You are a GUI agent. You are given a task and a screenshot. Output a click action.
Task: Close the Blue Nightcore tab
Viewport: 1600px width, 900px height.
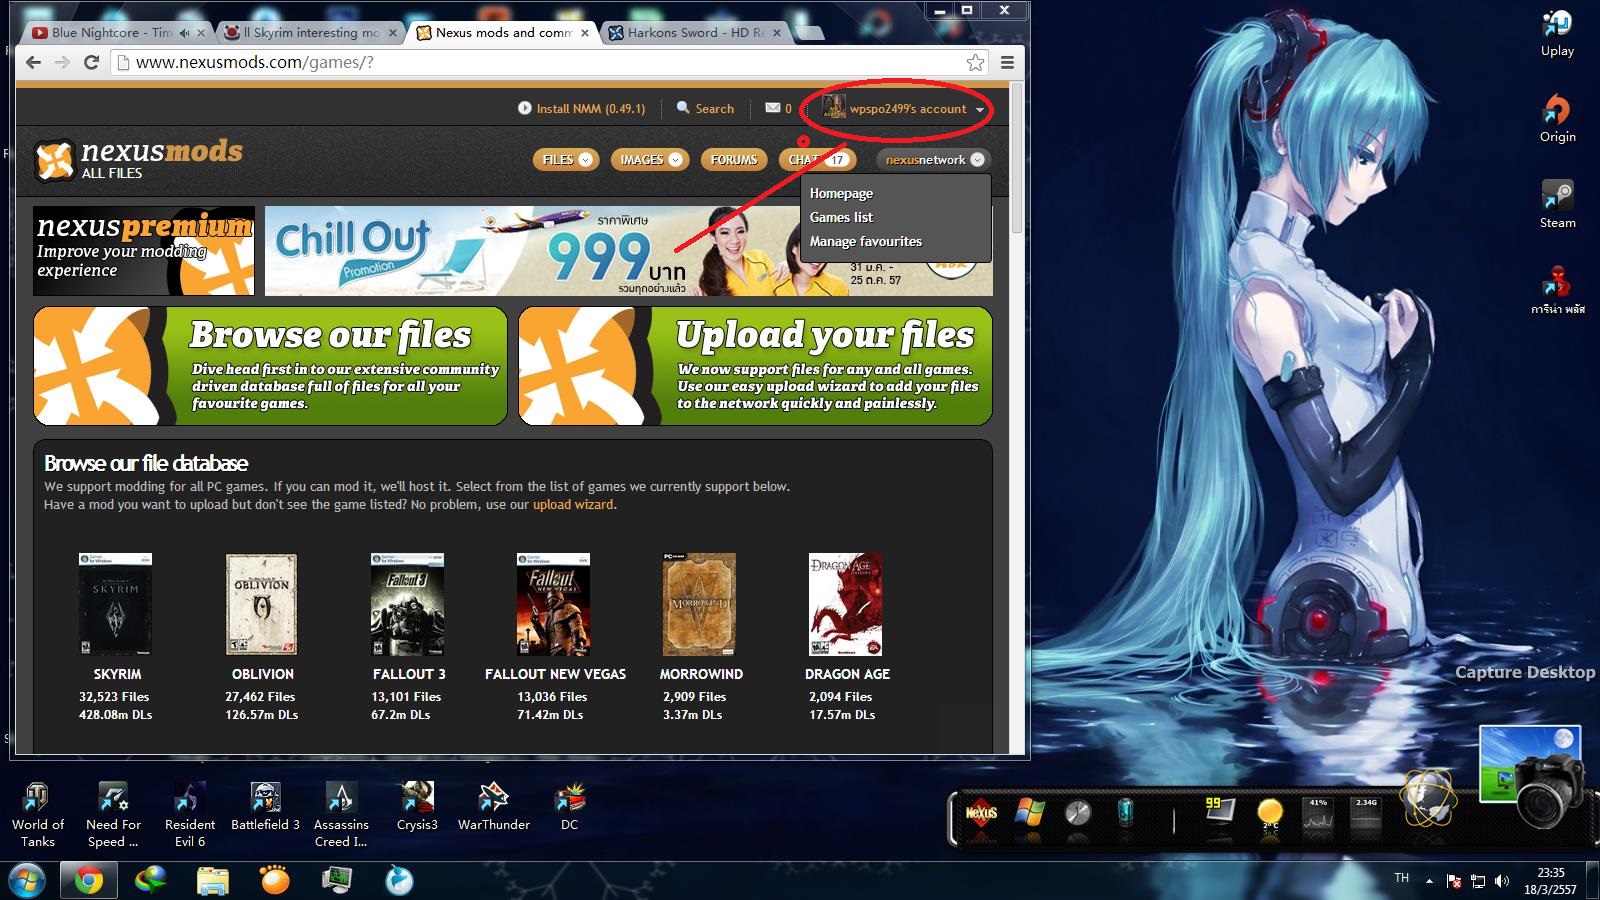[200, 33]
